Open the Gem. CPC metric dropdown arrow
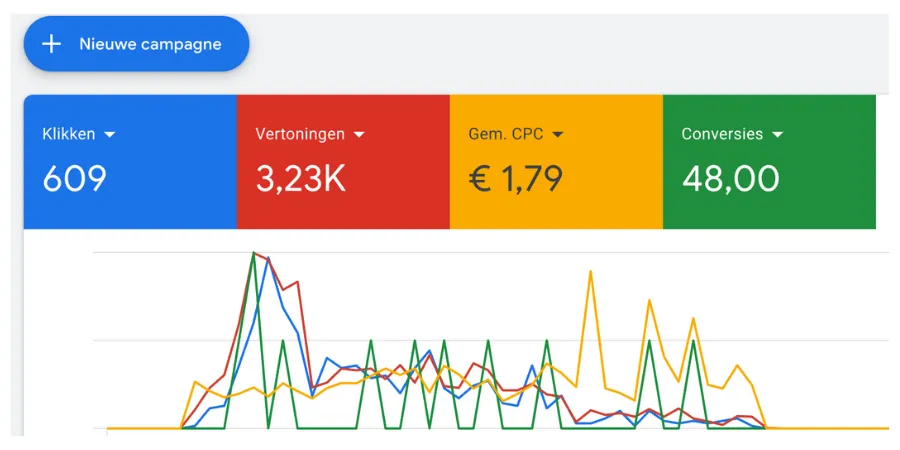 [558, 134]
